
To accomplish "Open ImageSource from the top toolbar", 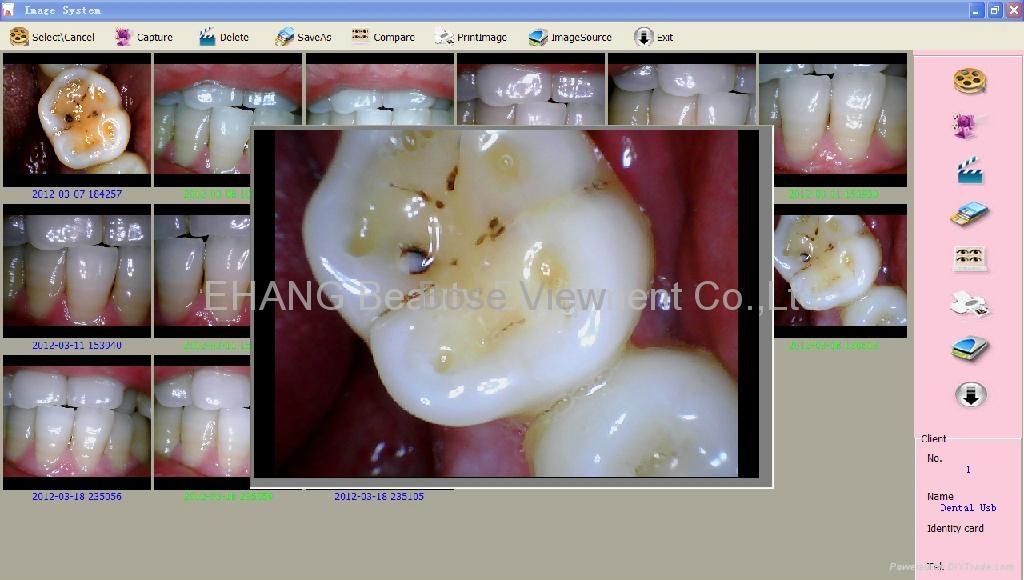I will coord(570,37).
